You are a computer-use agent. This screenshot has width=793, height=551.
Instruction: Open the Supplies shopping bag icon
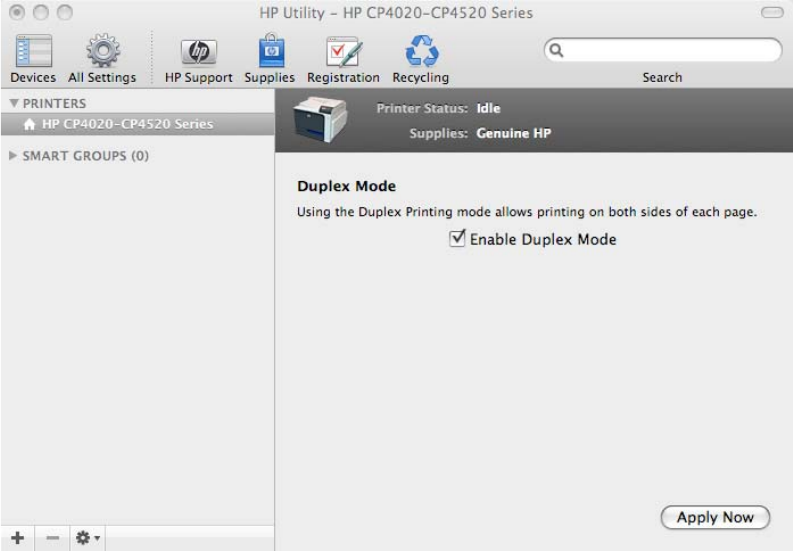(272, 51)
